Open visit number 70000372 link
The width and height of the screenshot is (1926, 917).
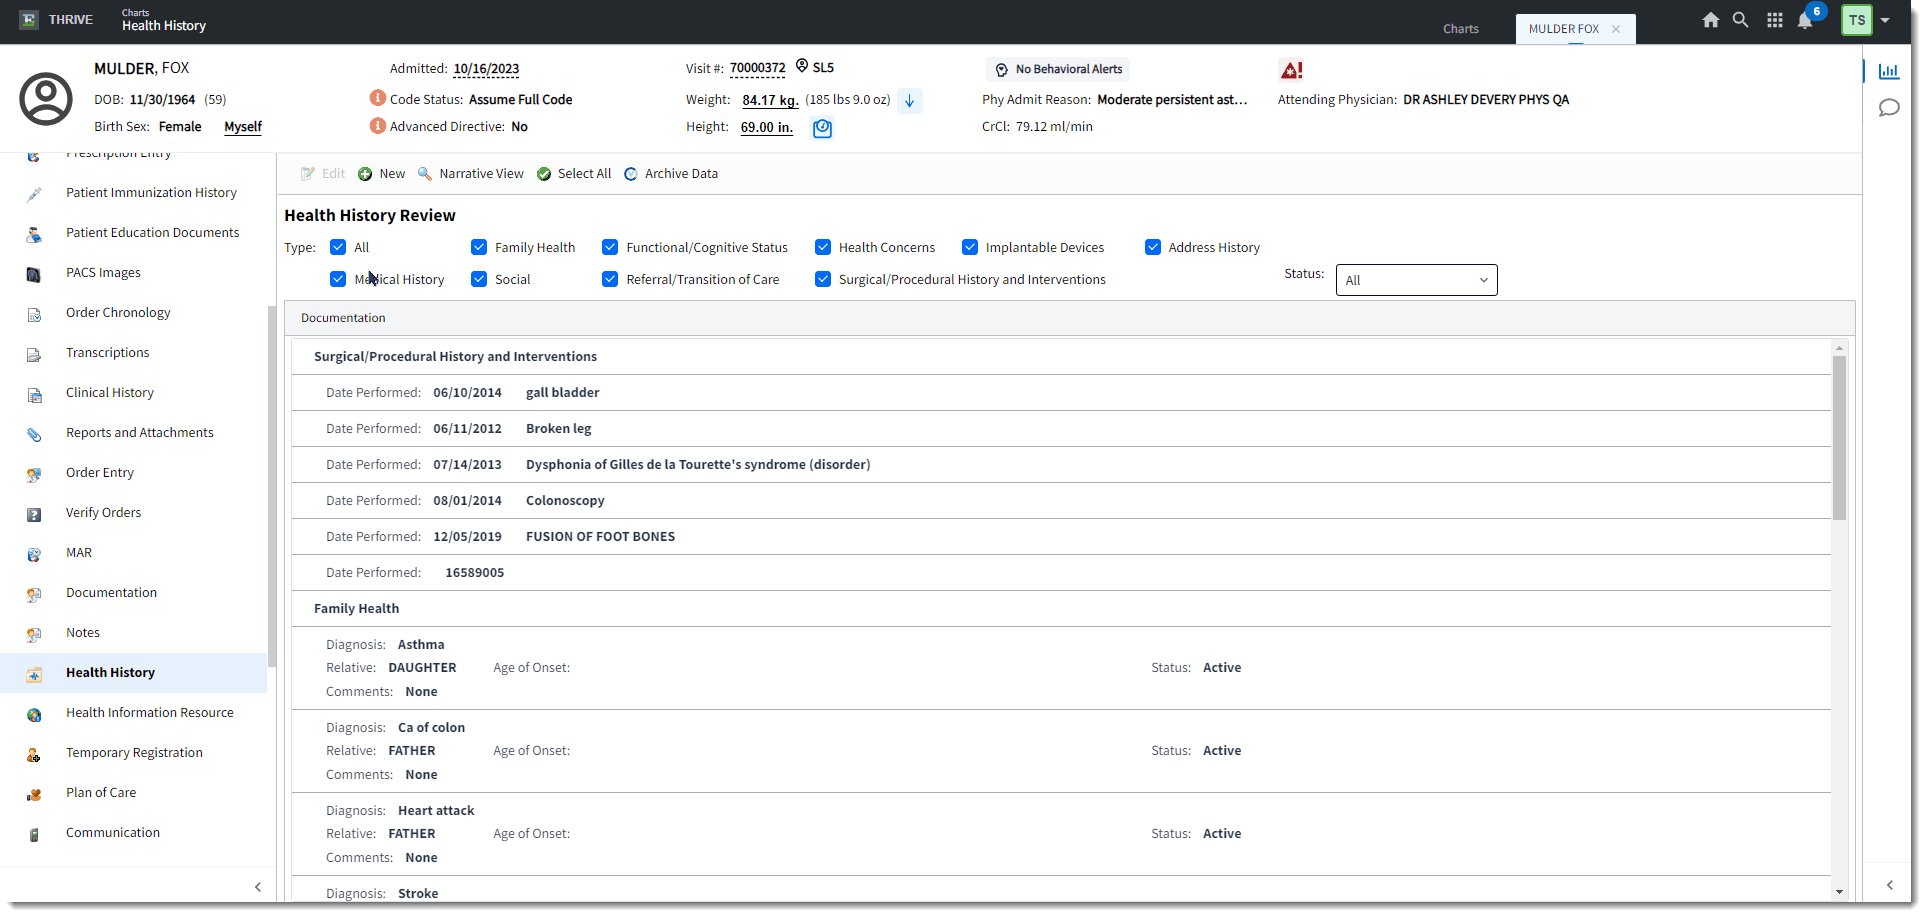pyautogui.click(x=757, y=69)
